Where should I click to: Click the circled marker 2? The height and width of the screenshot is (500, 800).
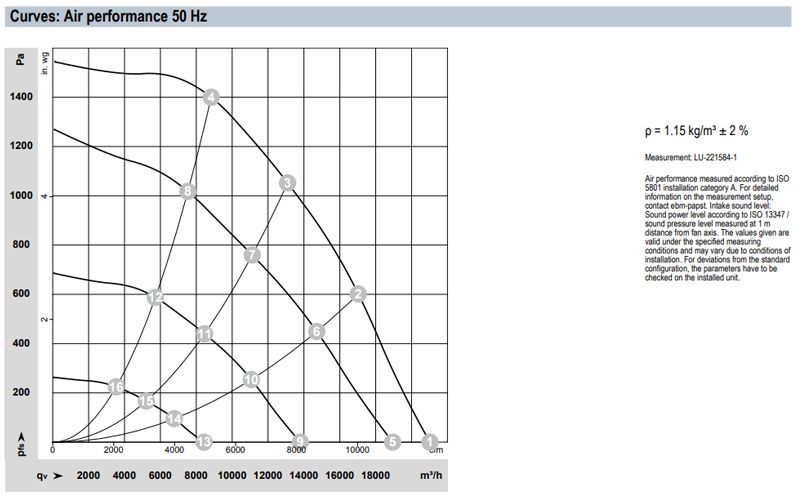point(359,293)
